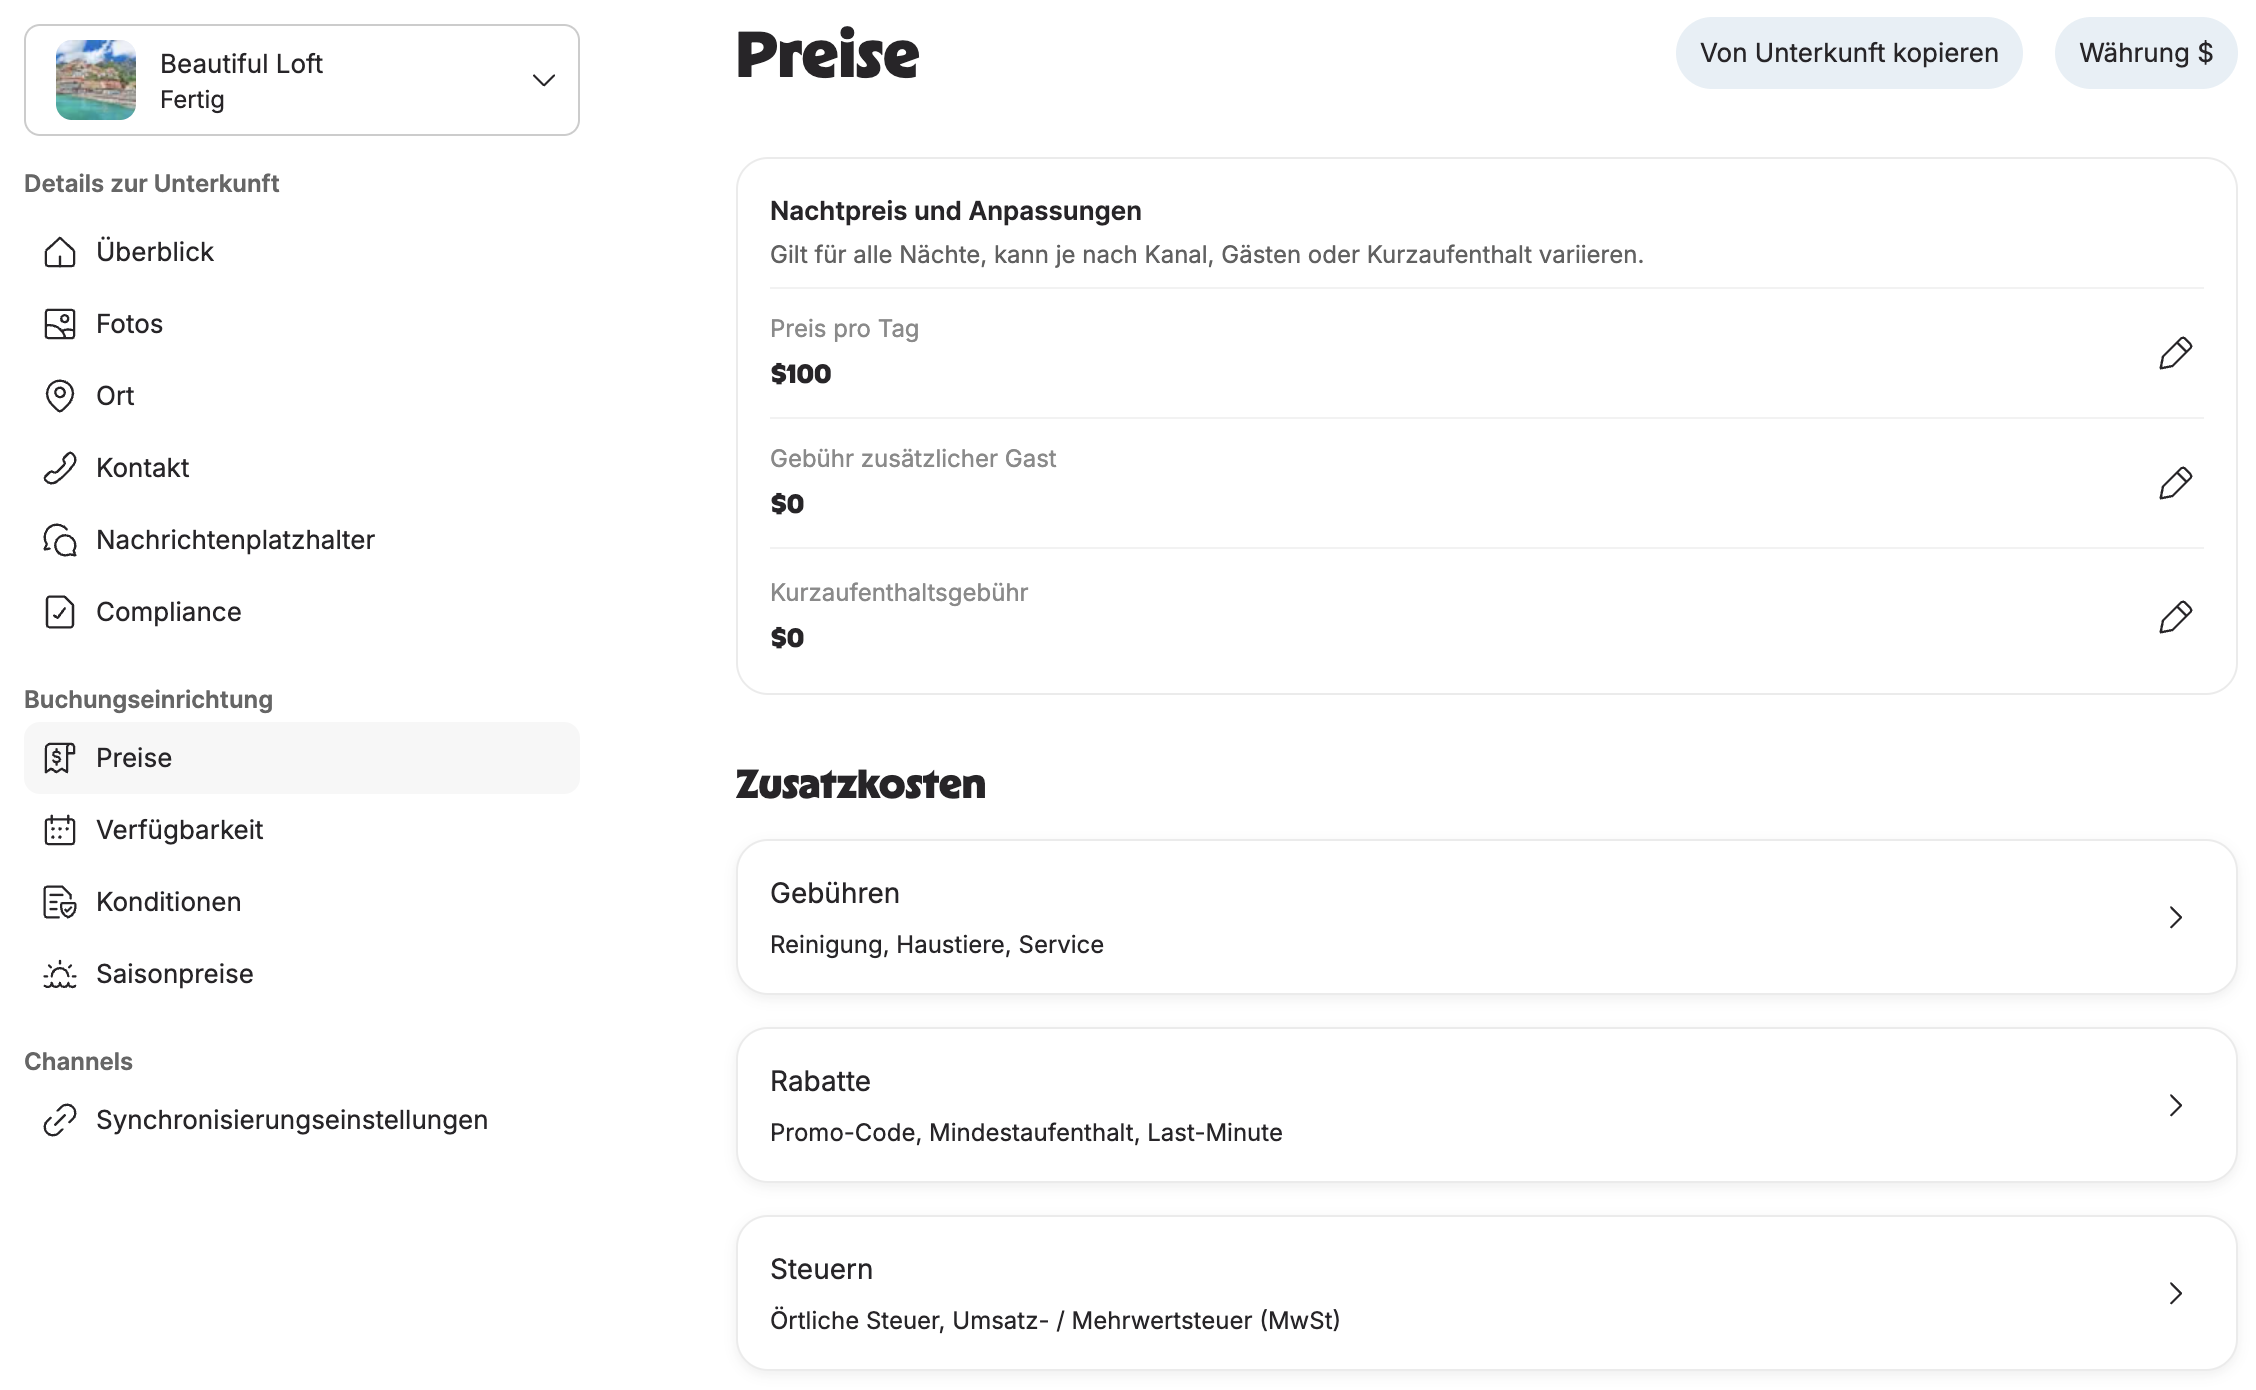Click Von Unterkunft kopieren button
2256x1390 pixels.
coord(1849,53)
